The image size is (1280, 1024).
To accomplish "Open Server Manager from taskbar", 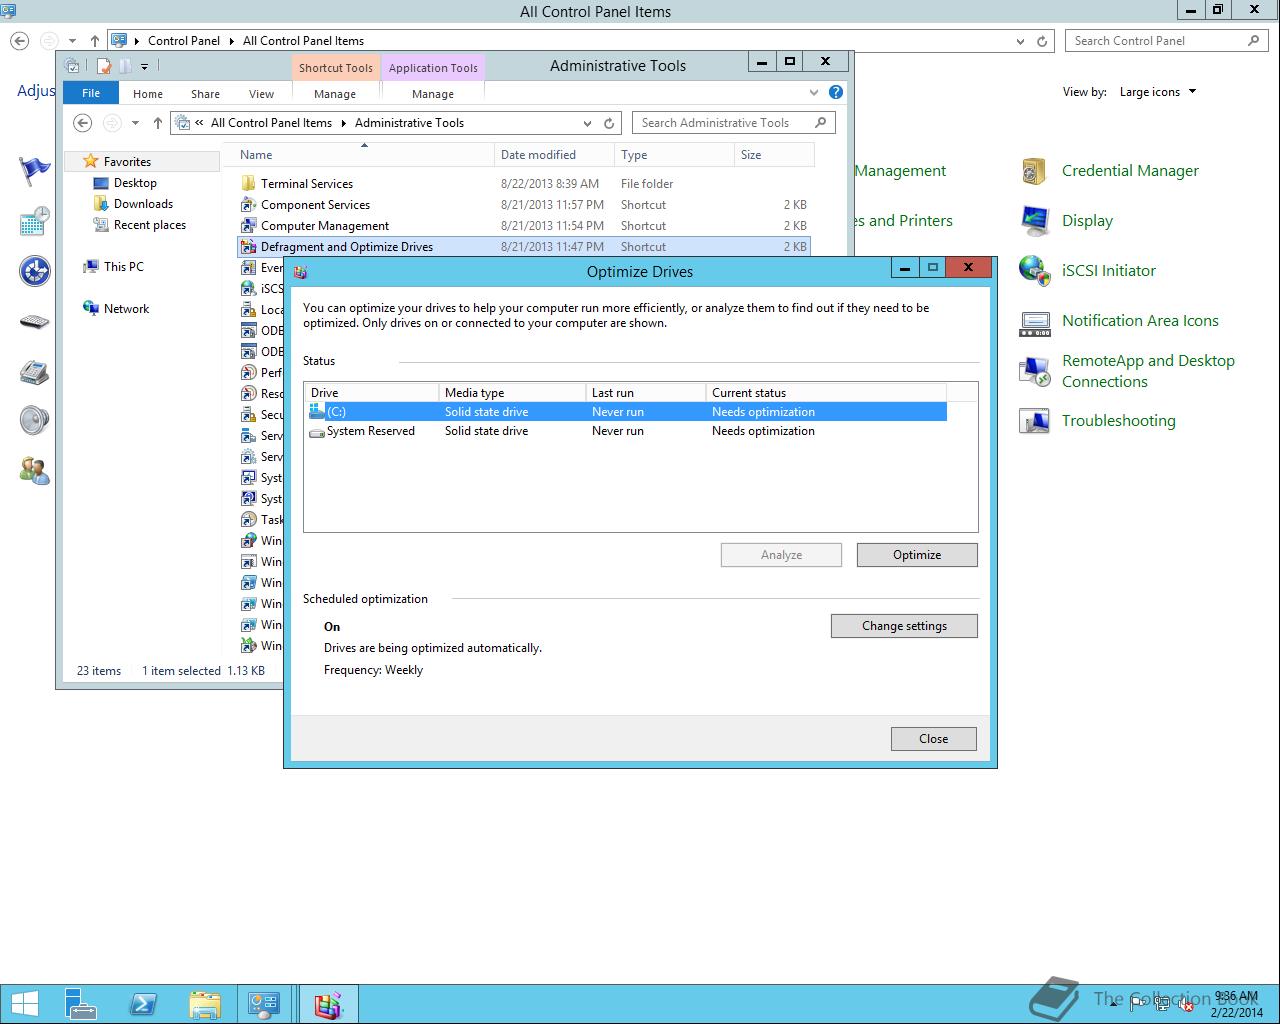I will click(81, 1004).
